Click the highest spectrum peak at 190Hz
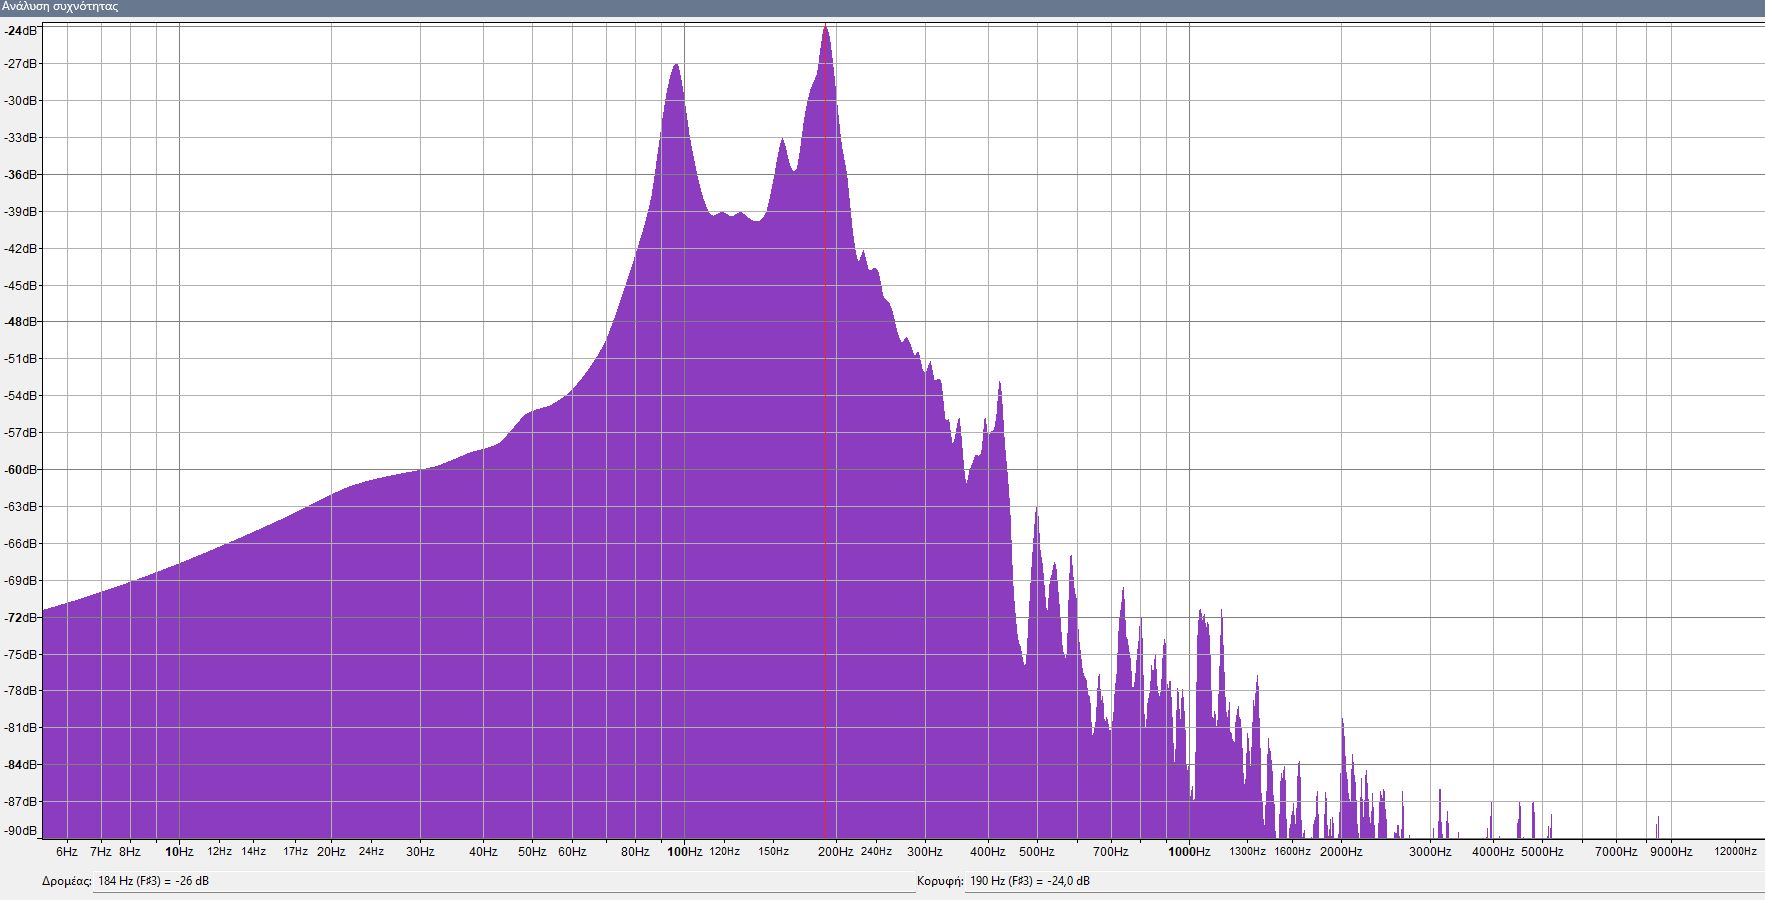The height and width of the screenshot is (900, 1765). point(825,30)
